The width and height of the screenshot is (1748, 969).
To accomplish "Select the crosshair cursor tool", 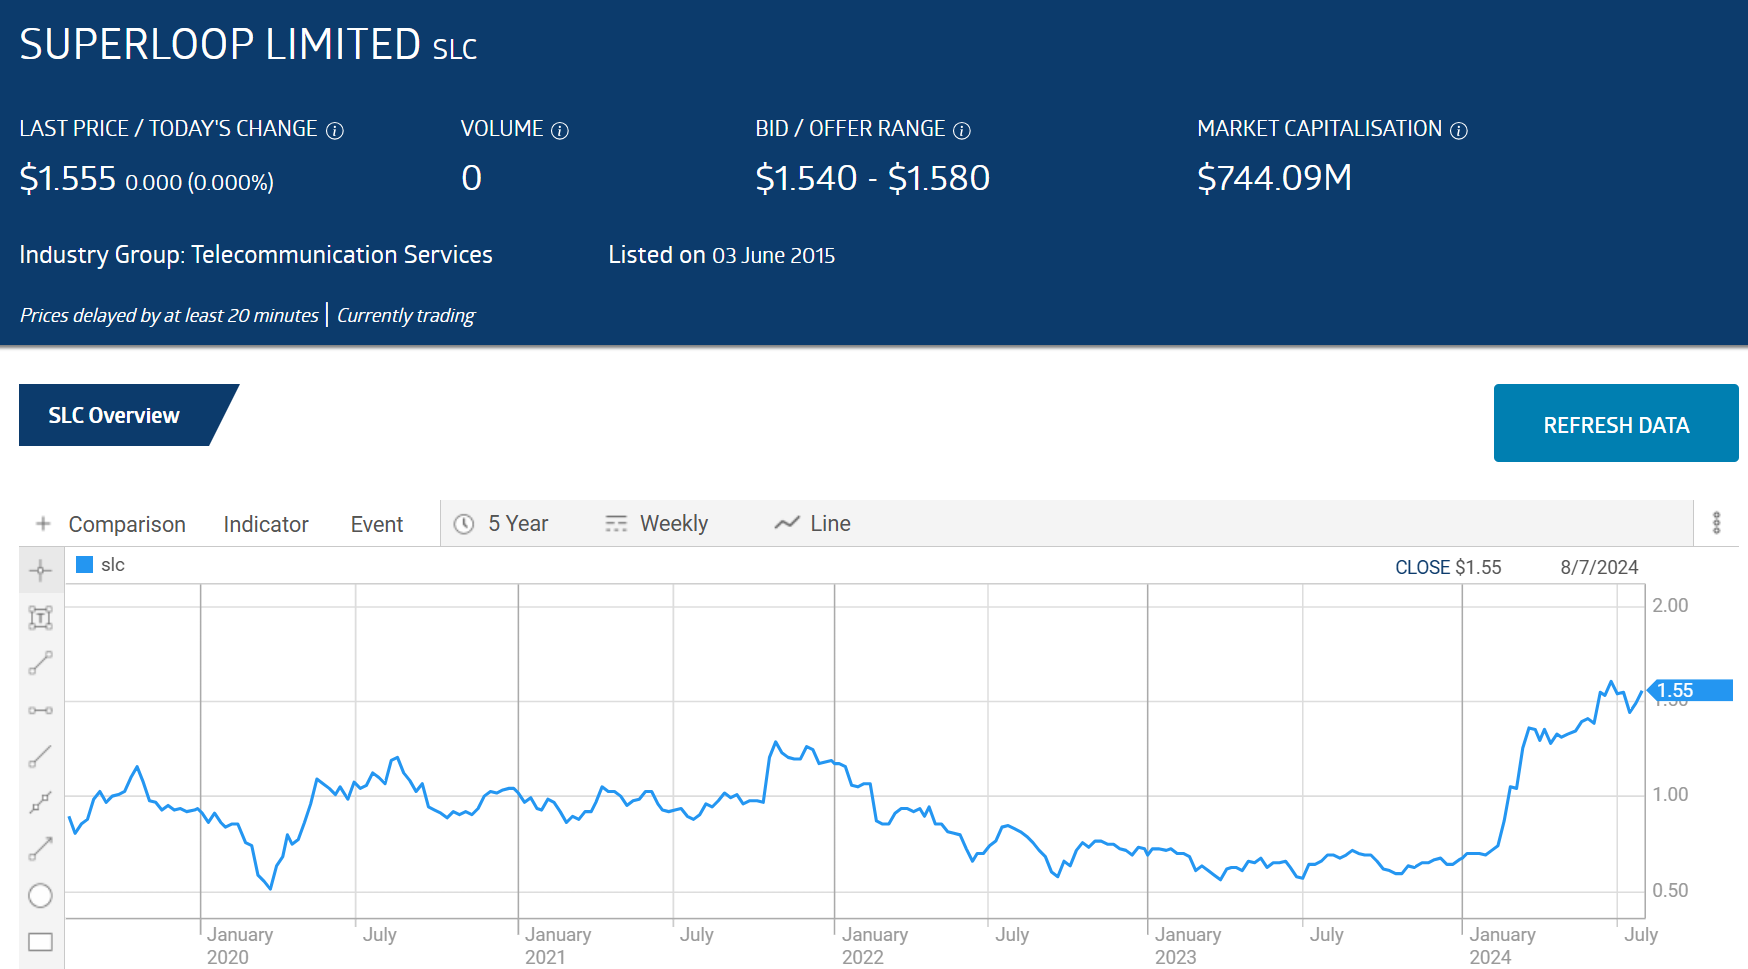I will (40, 571).
